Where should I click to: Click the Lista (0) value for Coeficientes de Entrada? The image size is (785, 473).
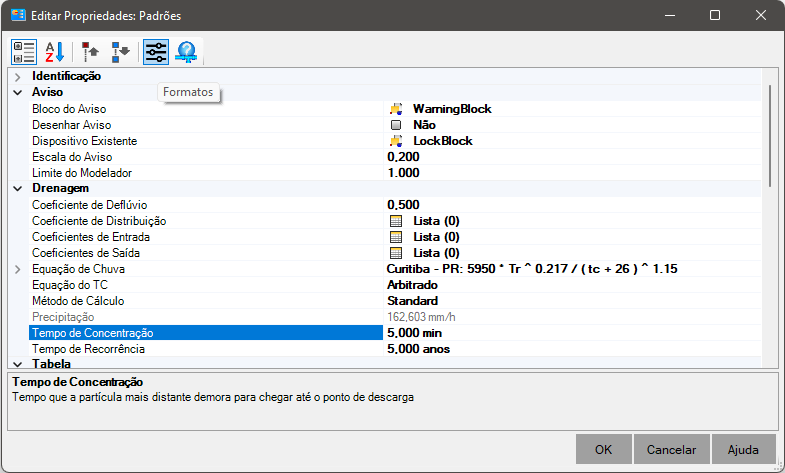coord(436,237)
